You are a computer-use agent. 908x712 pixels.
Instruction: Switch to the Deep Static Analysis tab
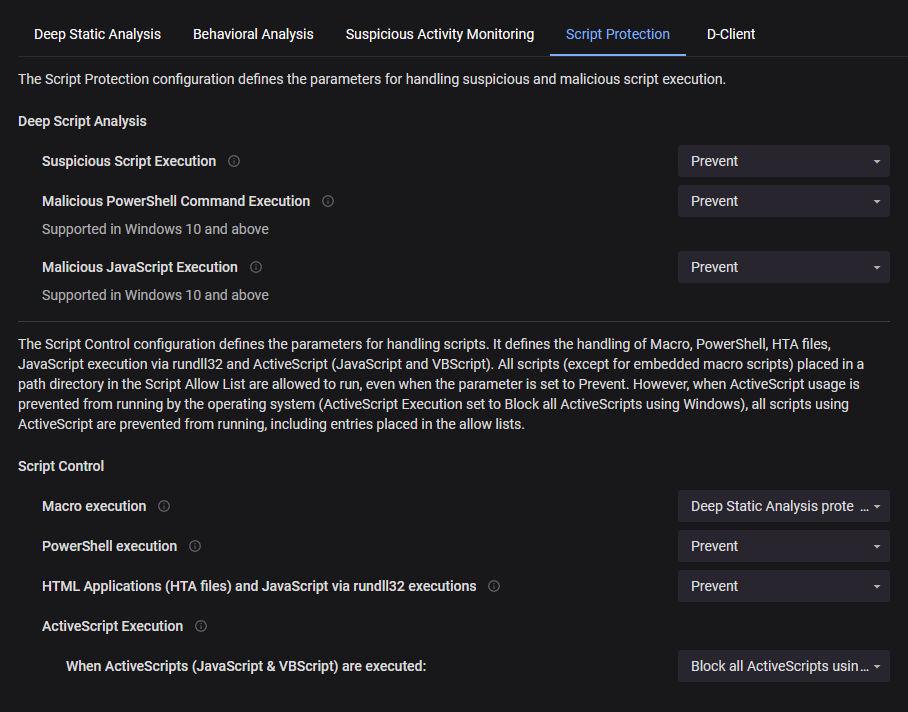[x=97, y=34]
